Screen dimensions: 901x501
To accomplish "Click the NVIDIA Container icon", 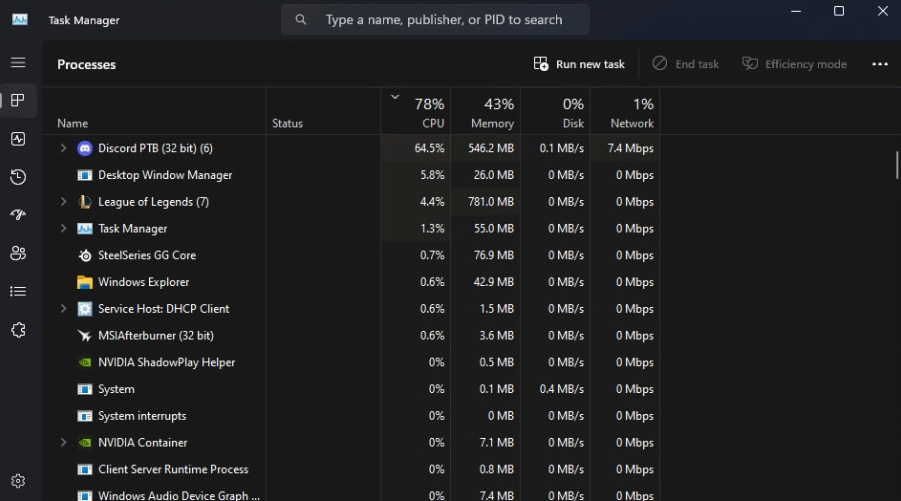I will [x=84, y=442].
